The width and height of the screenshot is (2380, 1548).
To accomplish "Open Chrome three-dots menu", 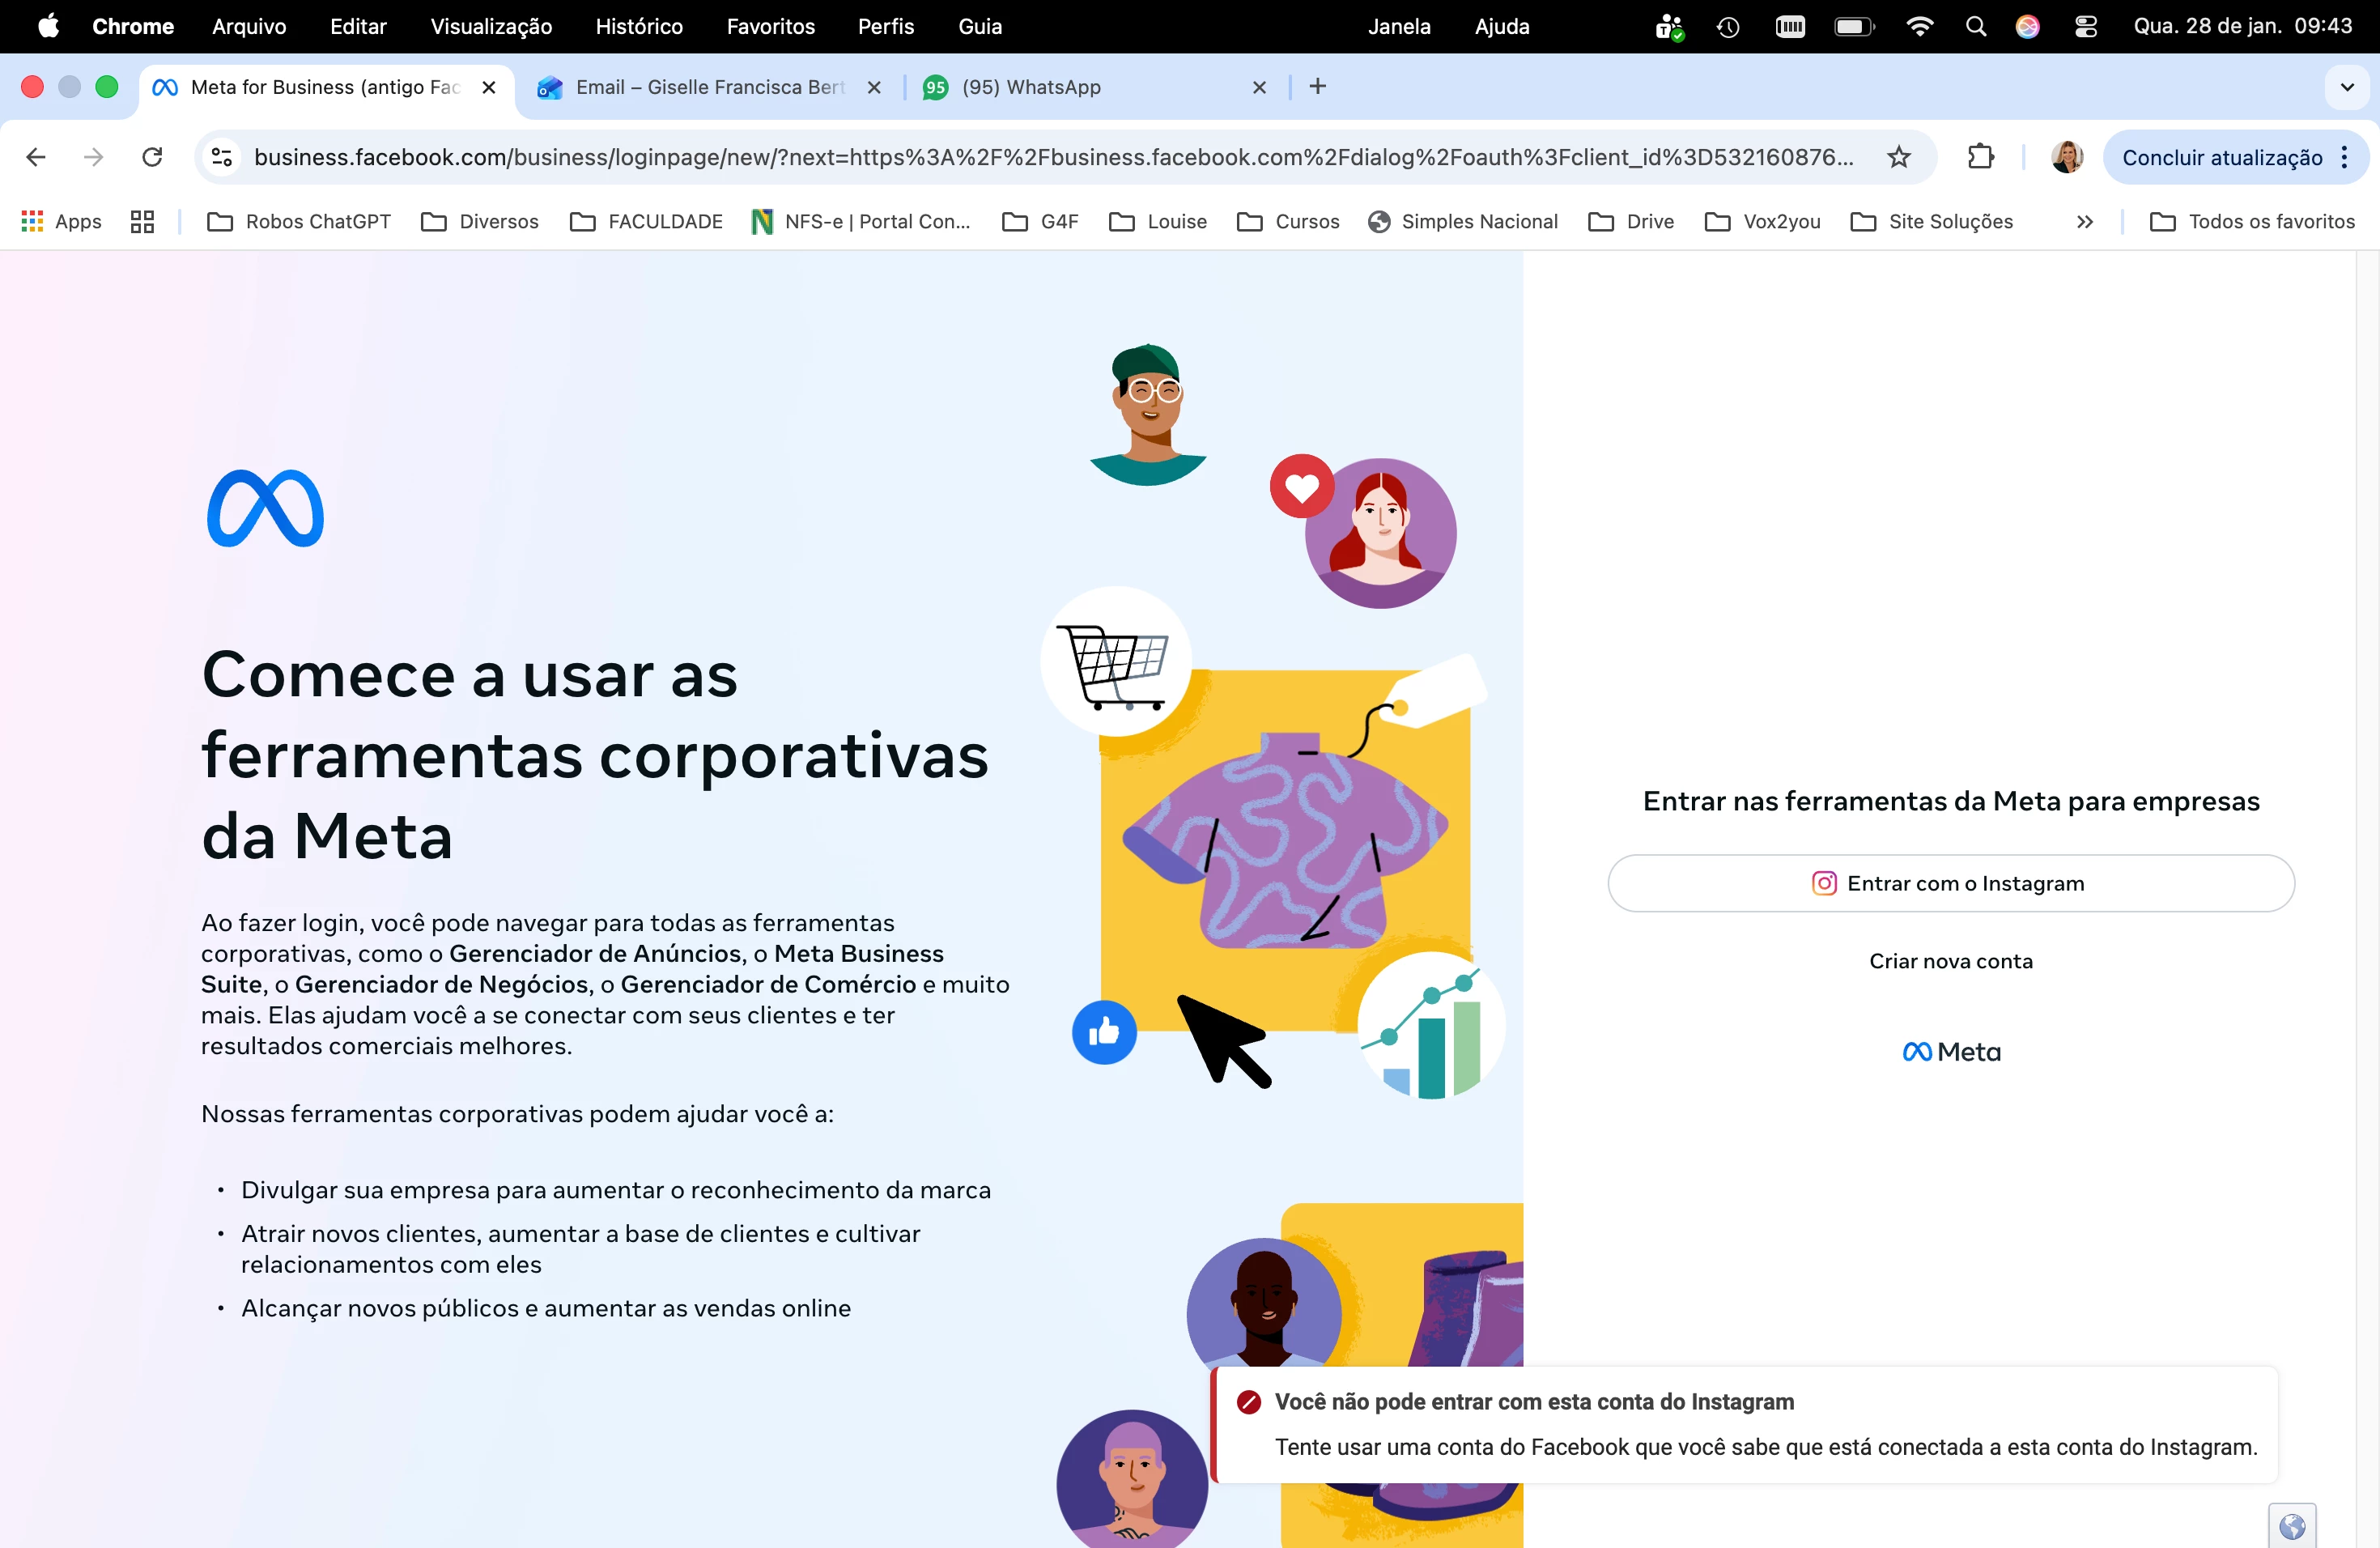I will [2344, 157].
